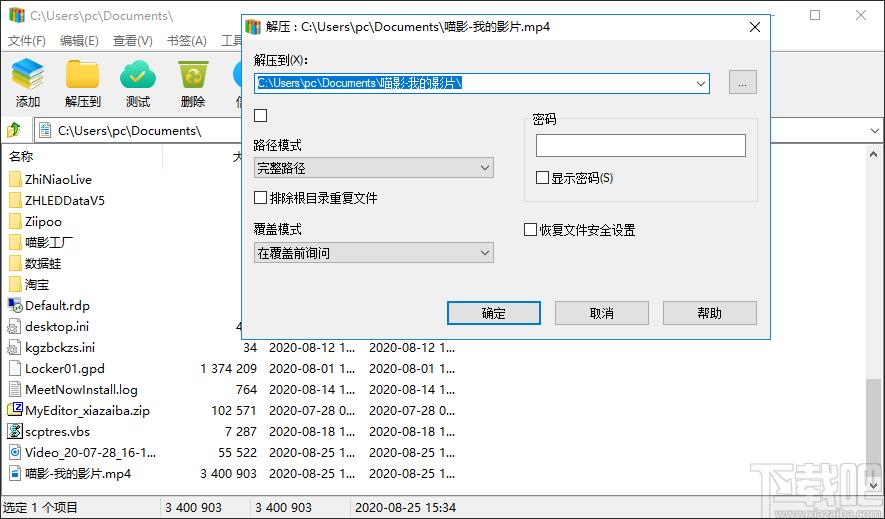The width and height of the screenshot is (885, 519).
Task: Click the MyEditor_xiazaiba.zip archive icon
Action: [15, 410]
